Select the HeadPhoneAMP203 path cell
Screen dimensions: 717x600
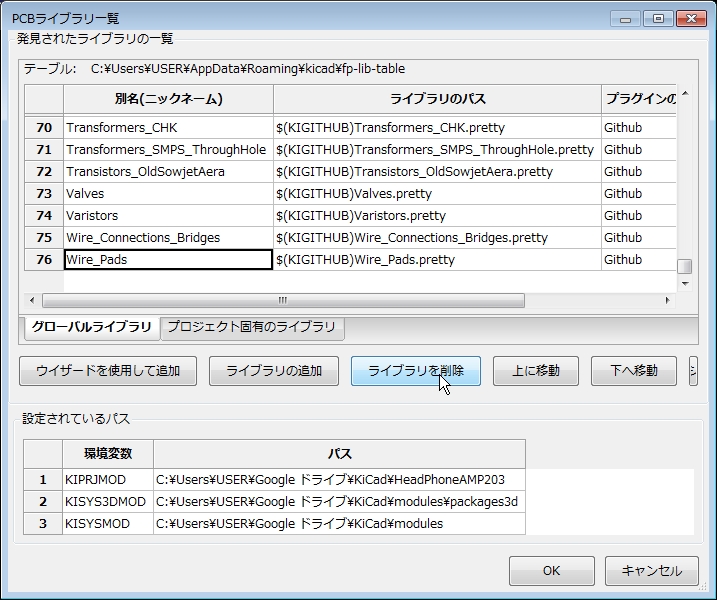(339, 480)
